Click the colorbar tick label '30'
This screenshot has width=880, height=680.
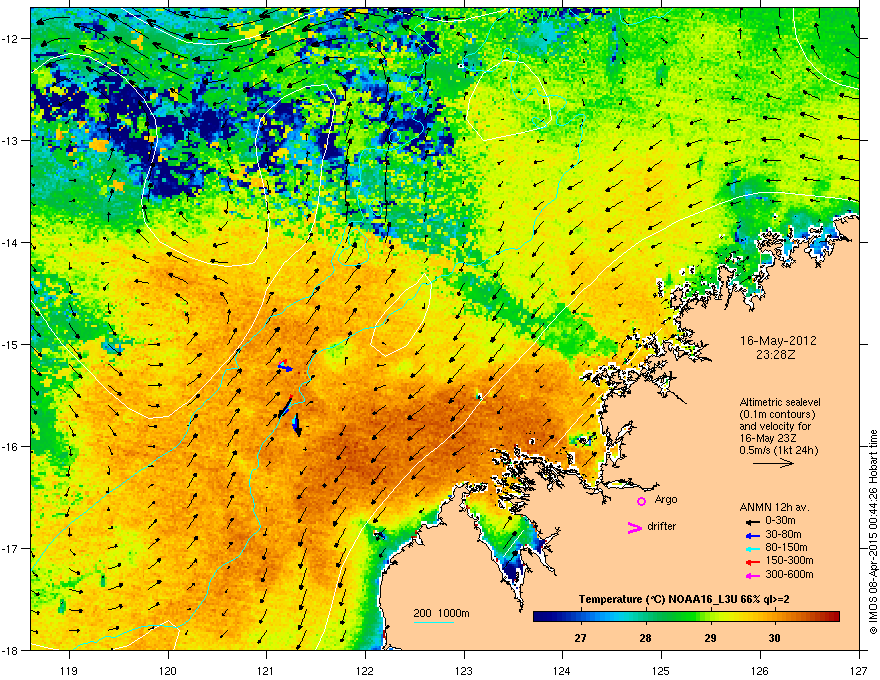(775, 638)
